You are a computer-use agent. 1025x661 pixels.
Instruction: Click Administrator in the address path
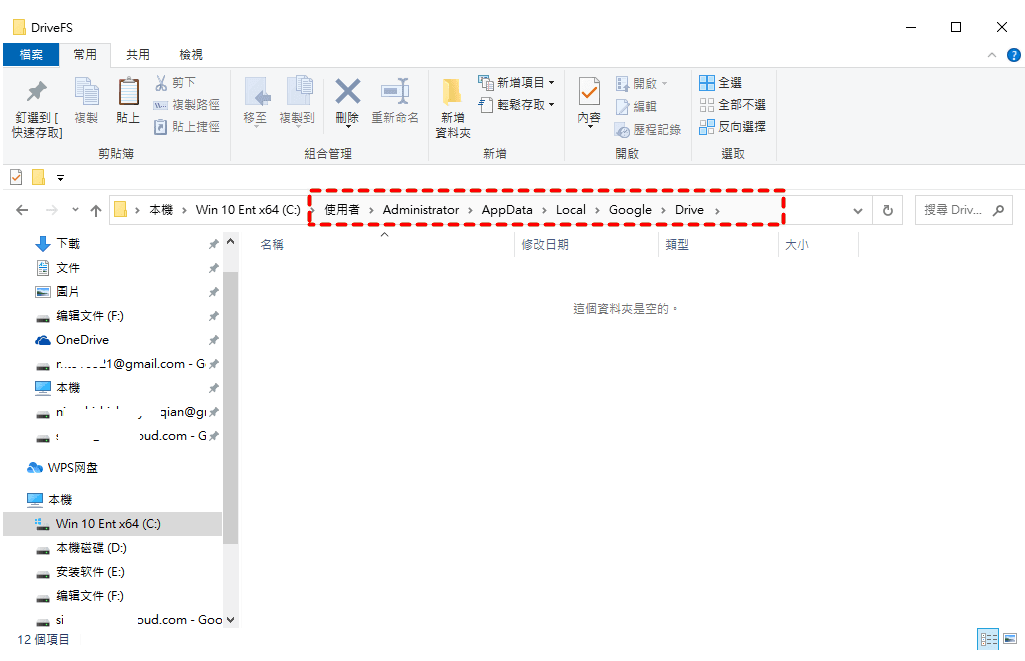tap(421, 210)
